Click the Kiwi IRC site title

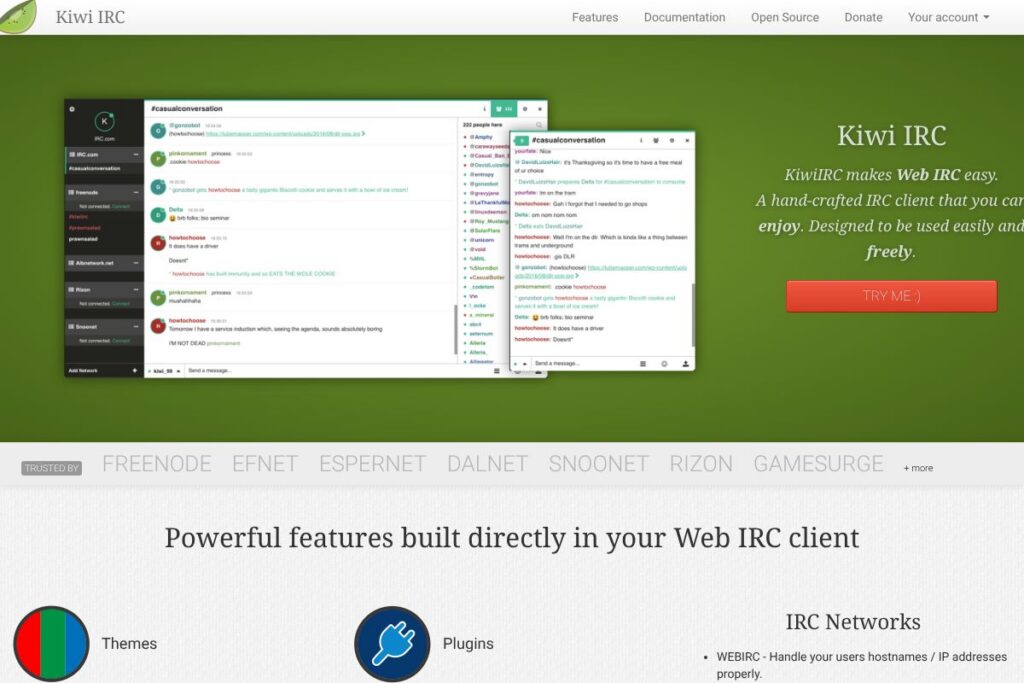click(x=90, y=17)
